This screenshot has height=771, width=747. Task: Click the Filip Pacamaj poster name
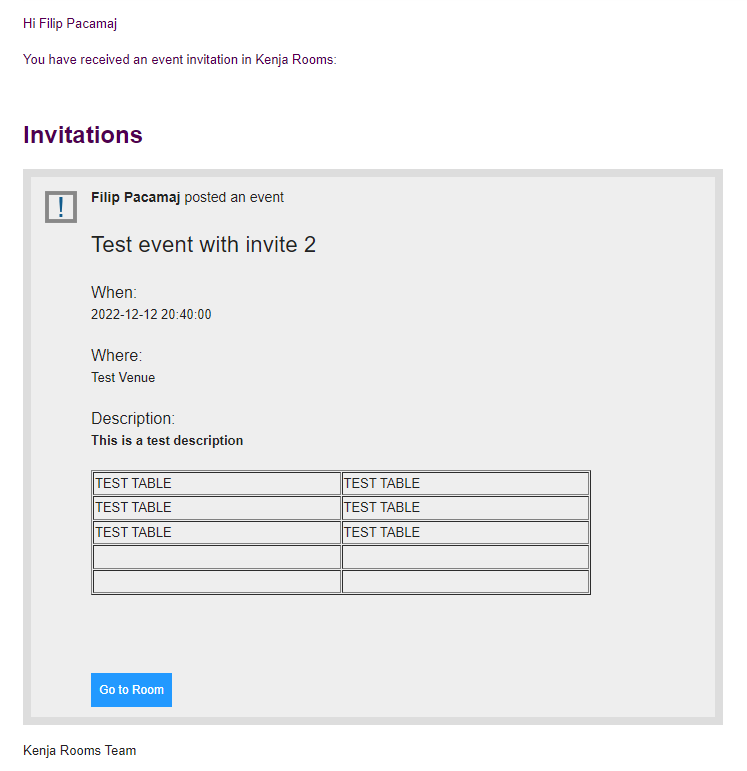[136, 197]
